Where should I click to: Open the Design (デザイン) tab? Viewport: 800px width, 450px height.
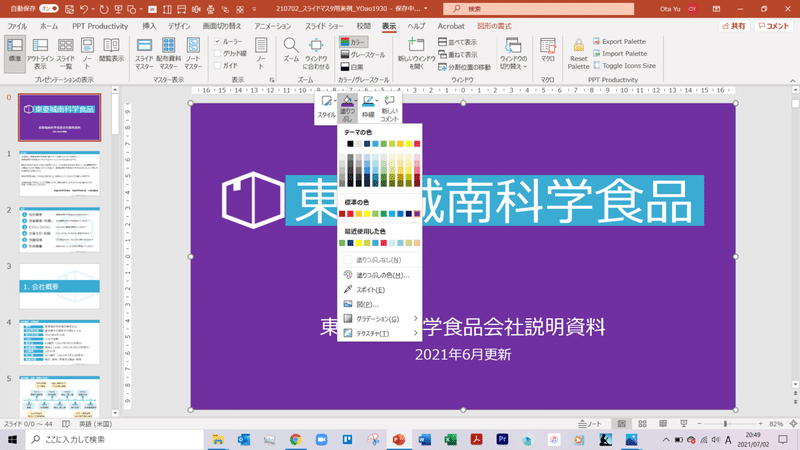[x=179, y=26]
